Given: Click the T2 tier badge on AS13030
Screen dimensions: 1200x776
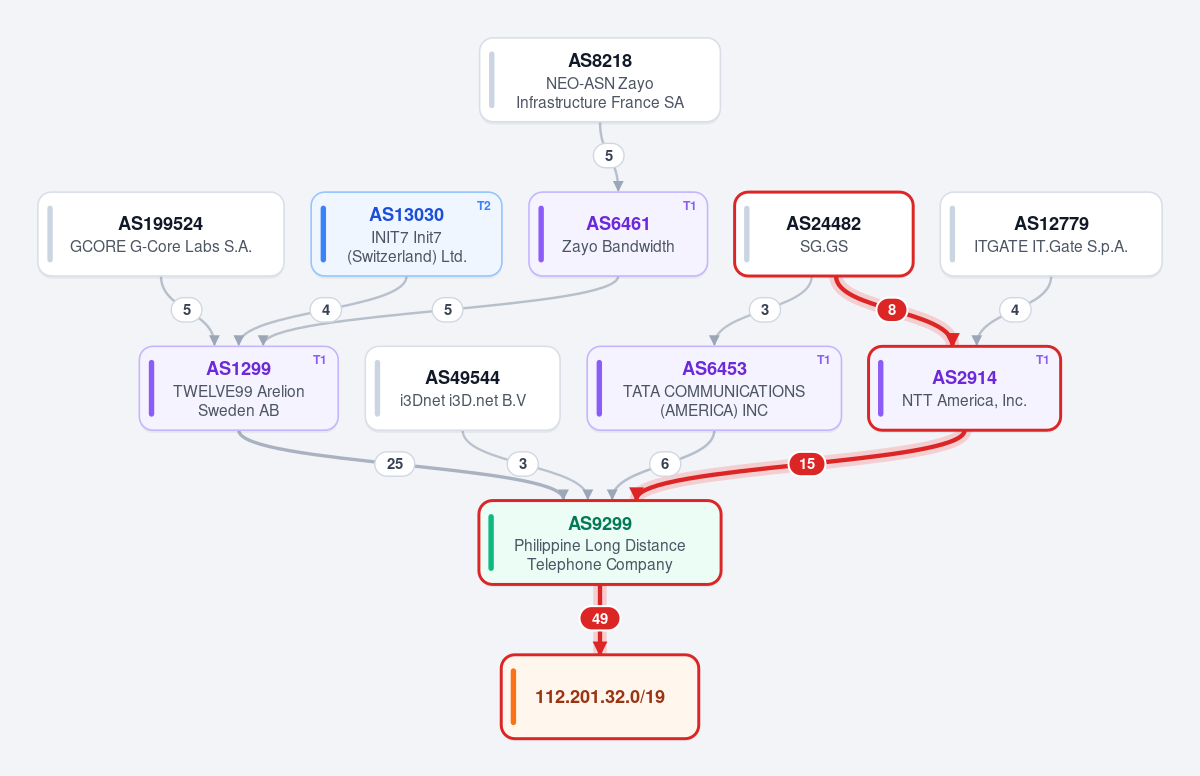Looking at the screenshot, I should coord(484,206).
